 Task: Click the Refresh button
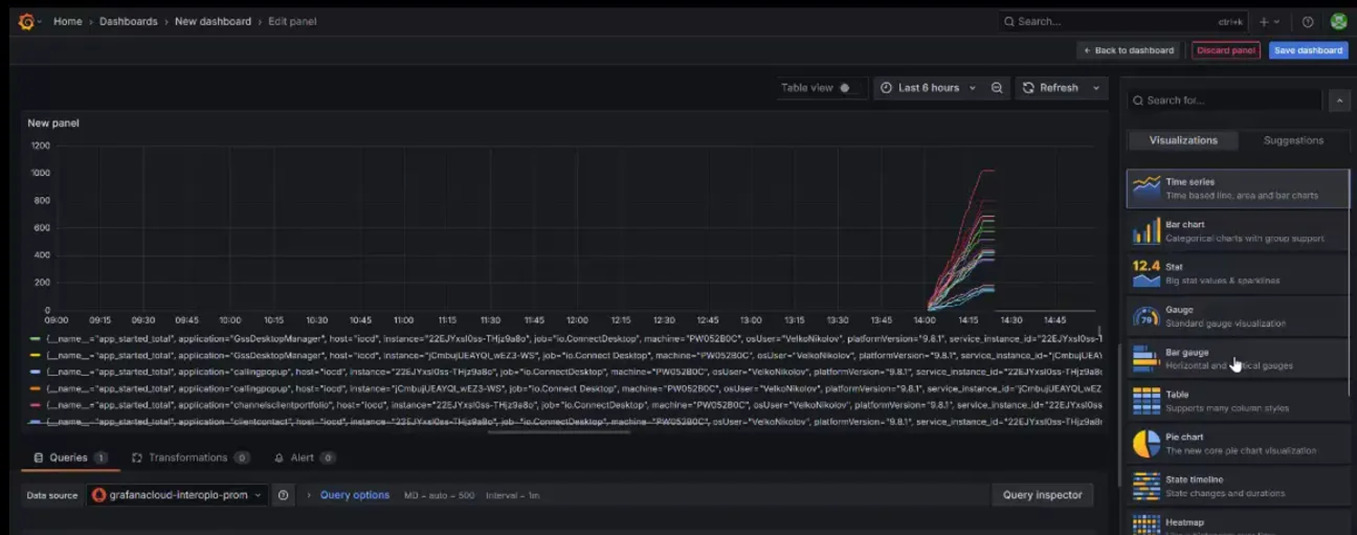1050,88
